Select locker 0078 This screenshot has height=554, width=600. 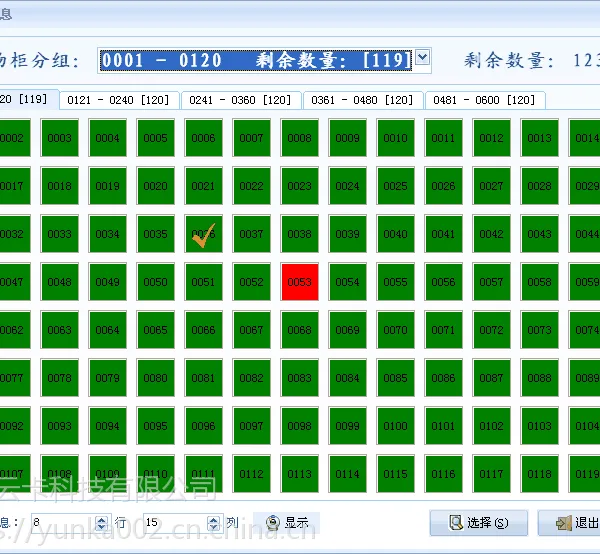pos(60,378)
